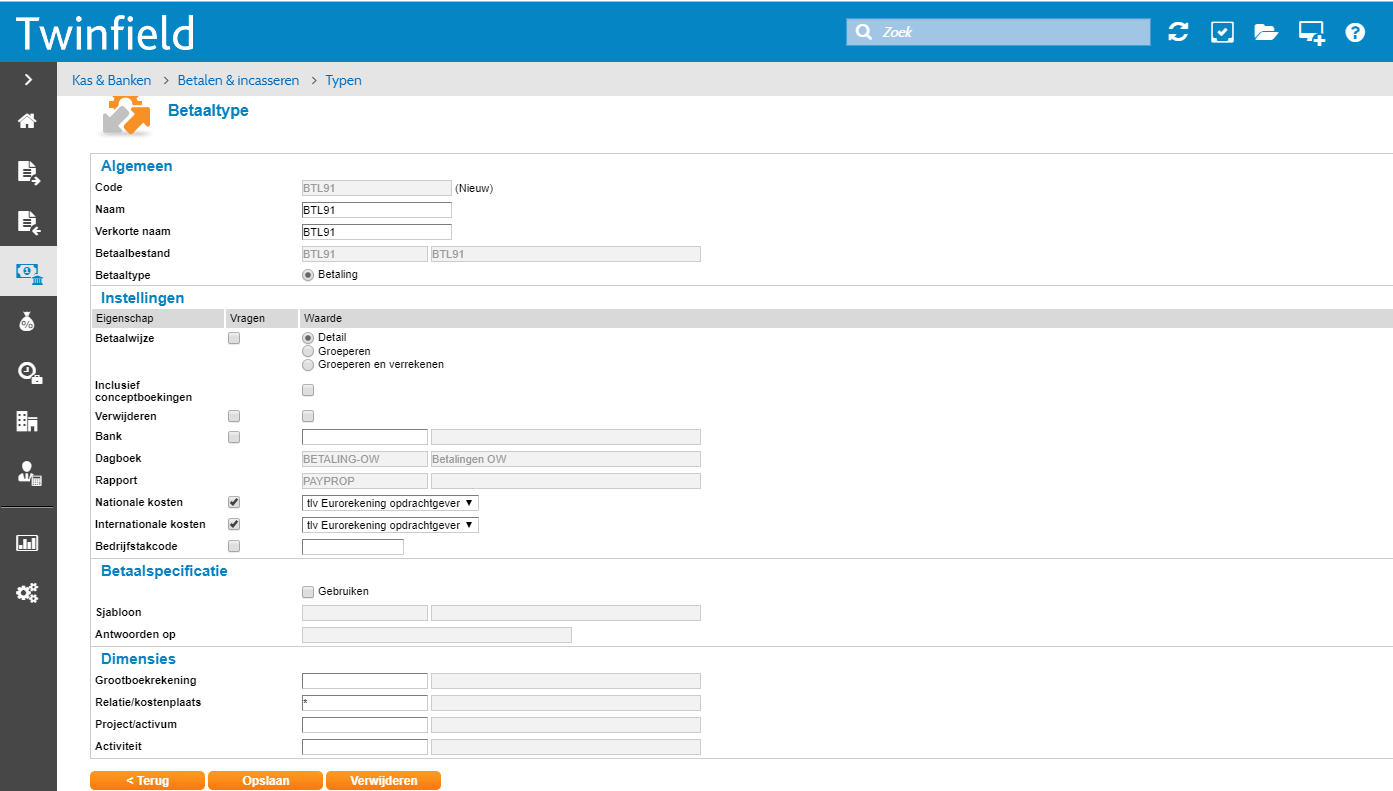Open Betalen & incasseren breadcrumb

click(x=238, y=80)
